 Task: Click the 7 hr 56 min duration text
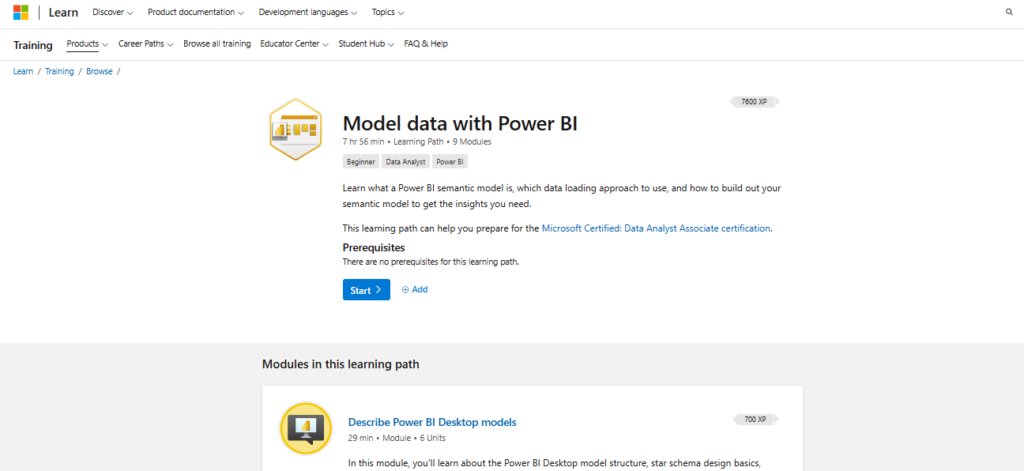point(364,142)
